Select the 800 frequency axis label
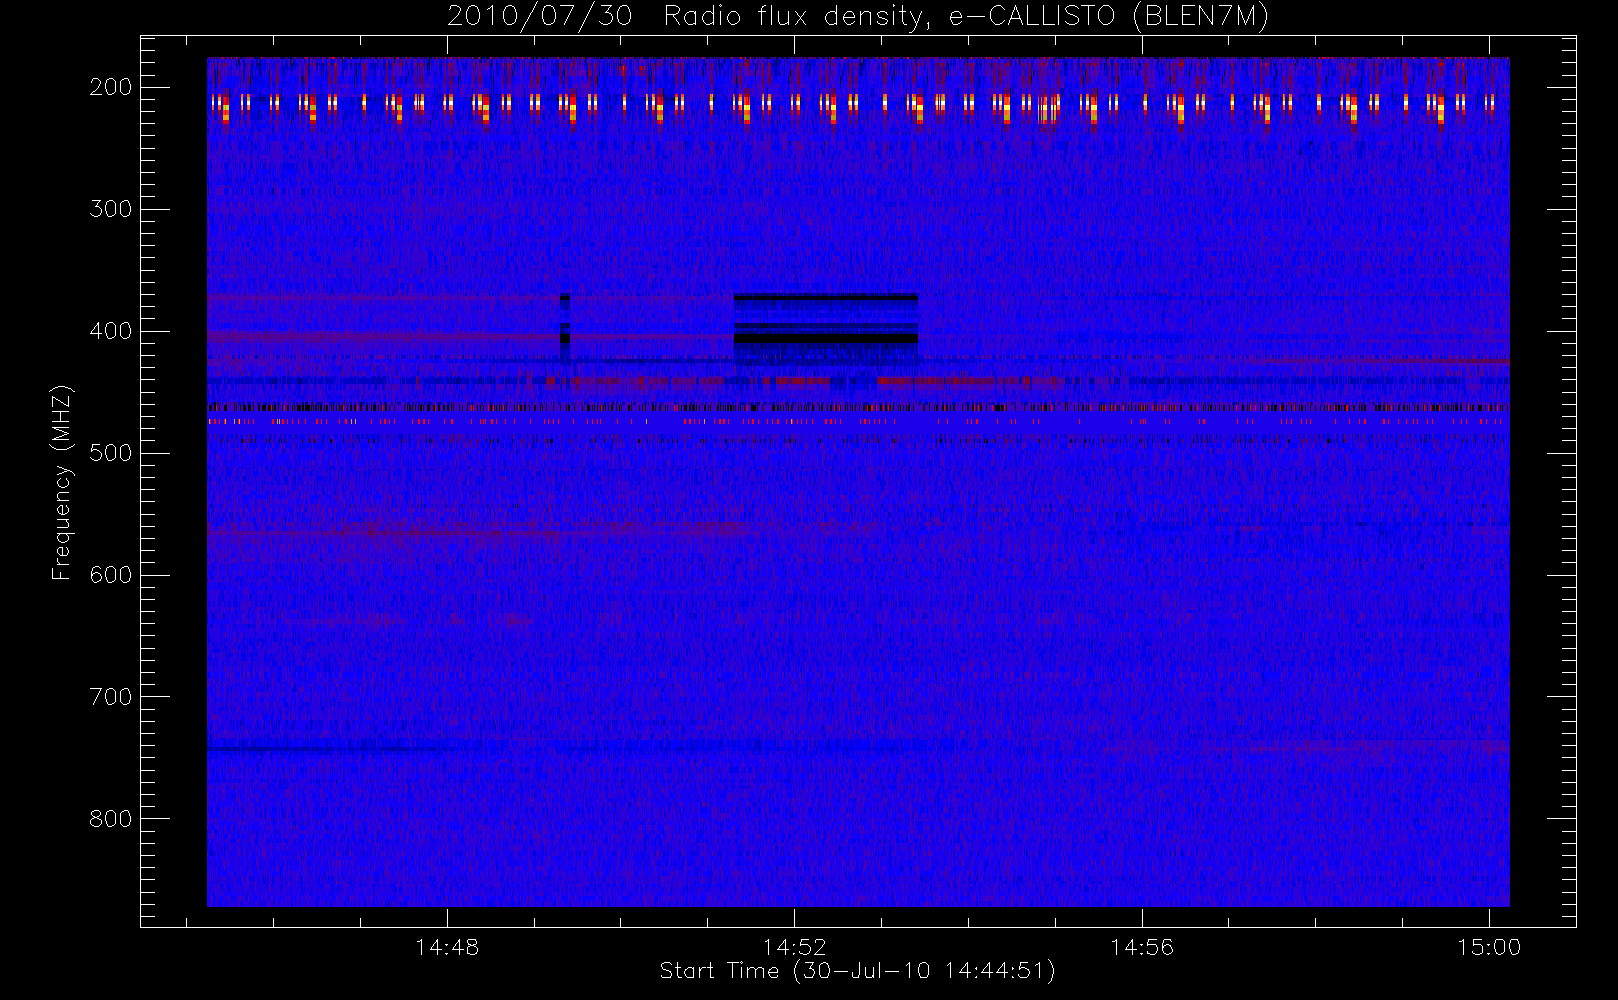Viewport: 1618px width, 1000px height. tap(111, 819)
